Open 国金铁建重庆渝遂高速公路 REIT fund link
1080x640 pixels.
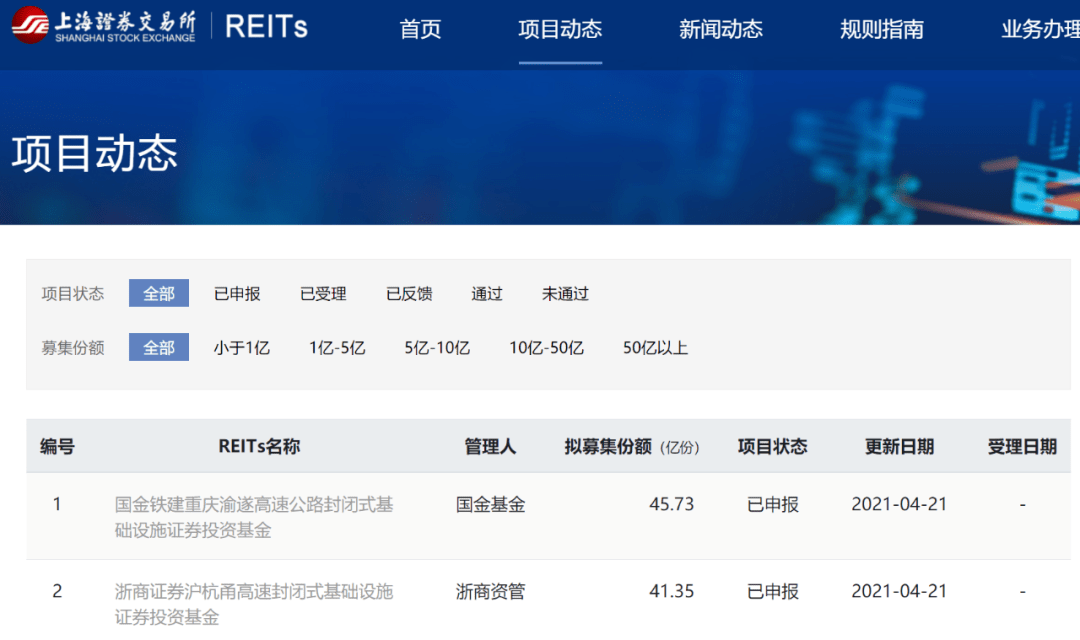pyautogui.click(x=253, y=517)
